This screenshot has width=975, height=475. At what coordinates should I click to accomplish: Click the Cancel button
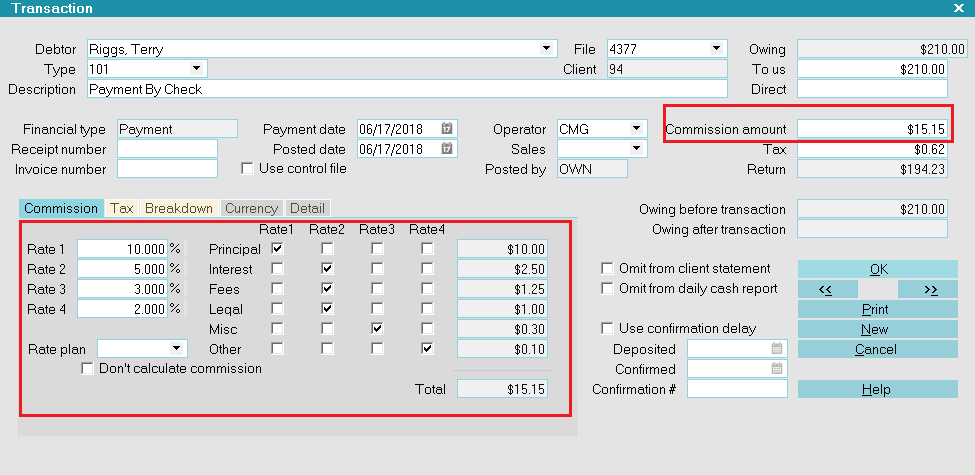(878, 349)
